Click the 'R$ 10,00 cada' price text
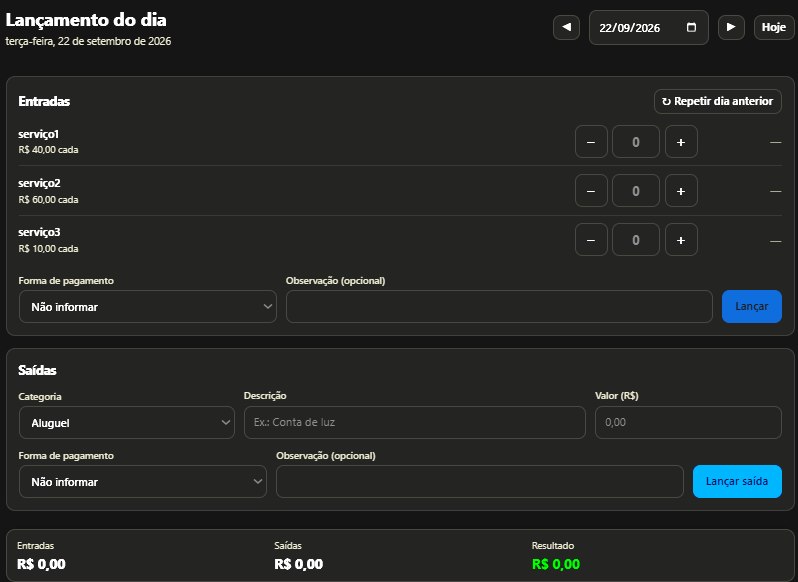The width and height of the screenshot is (798, 582). pos(48,249)
